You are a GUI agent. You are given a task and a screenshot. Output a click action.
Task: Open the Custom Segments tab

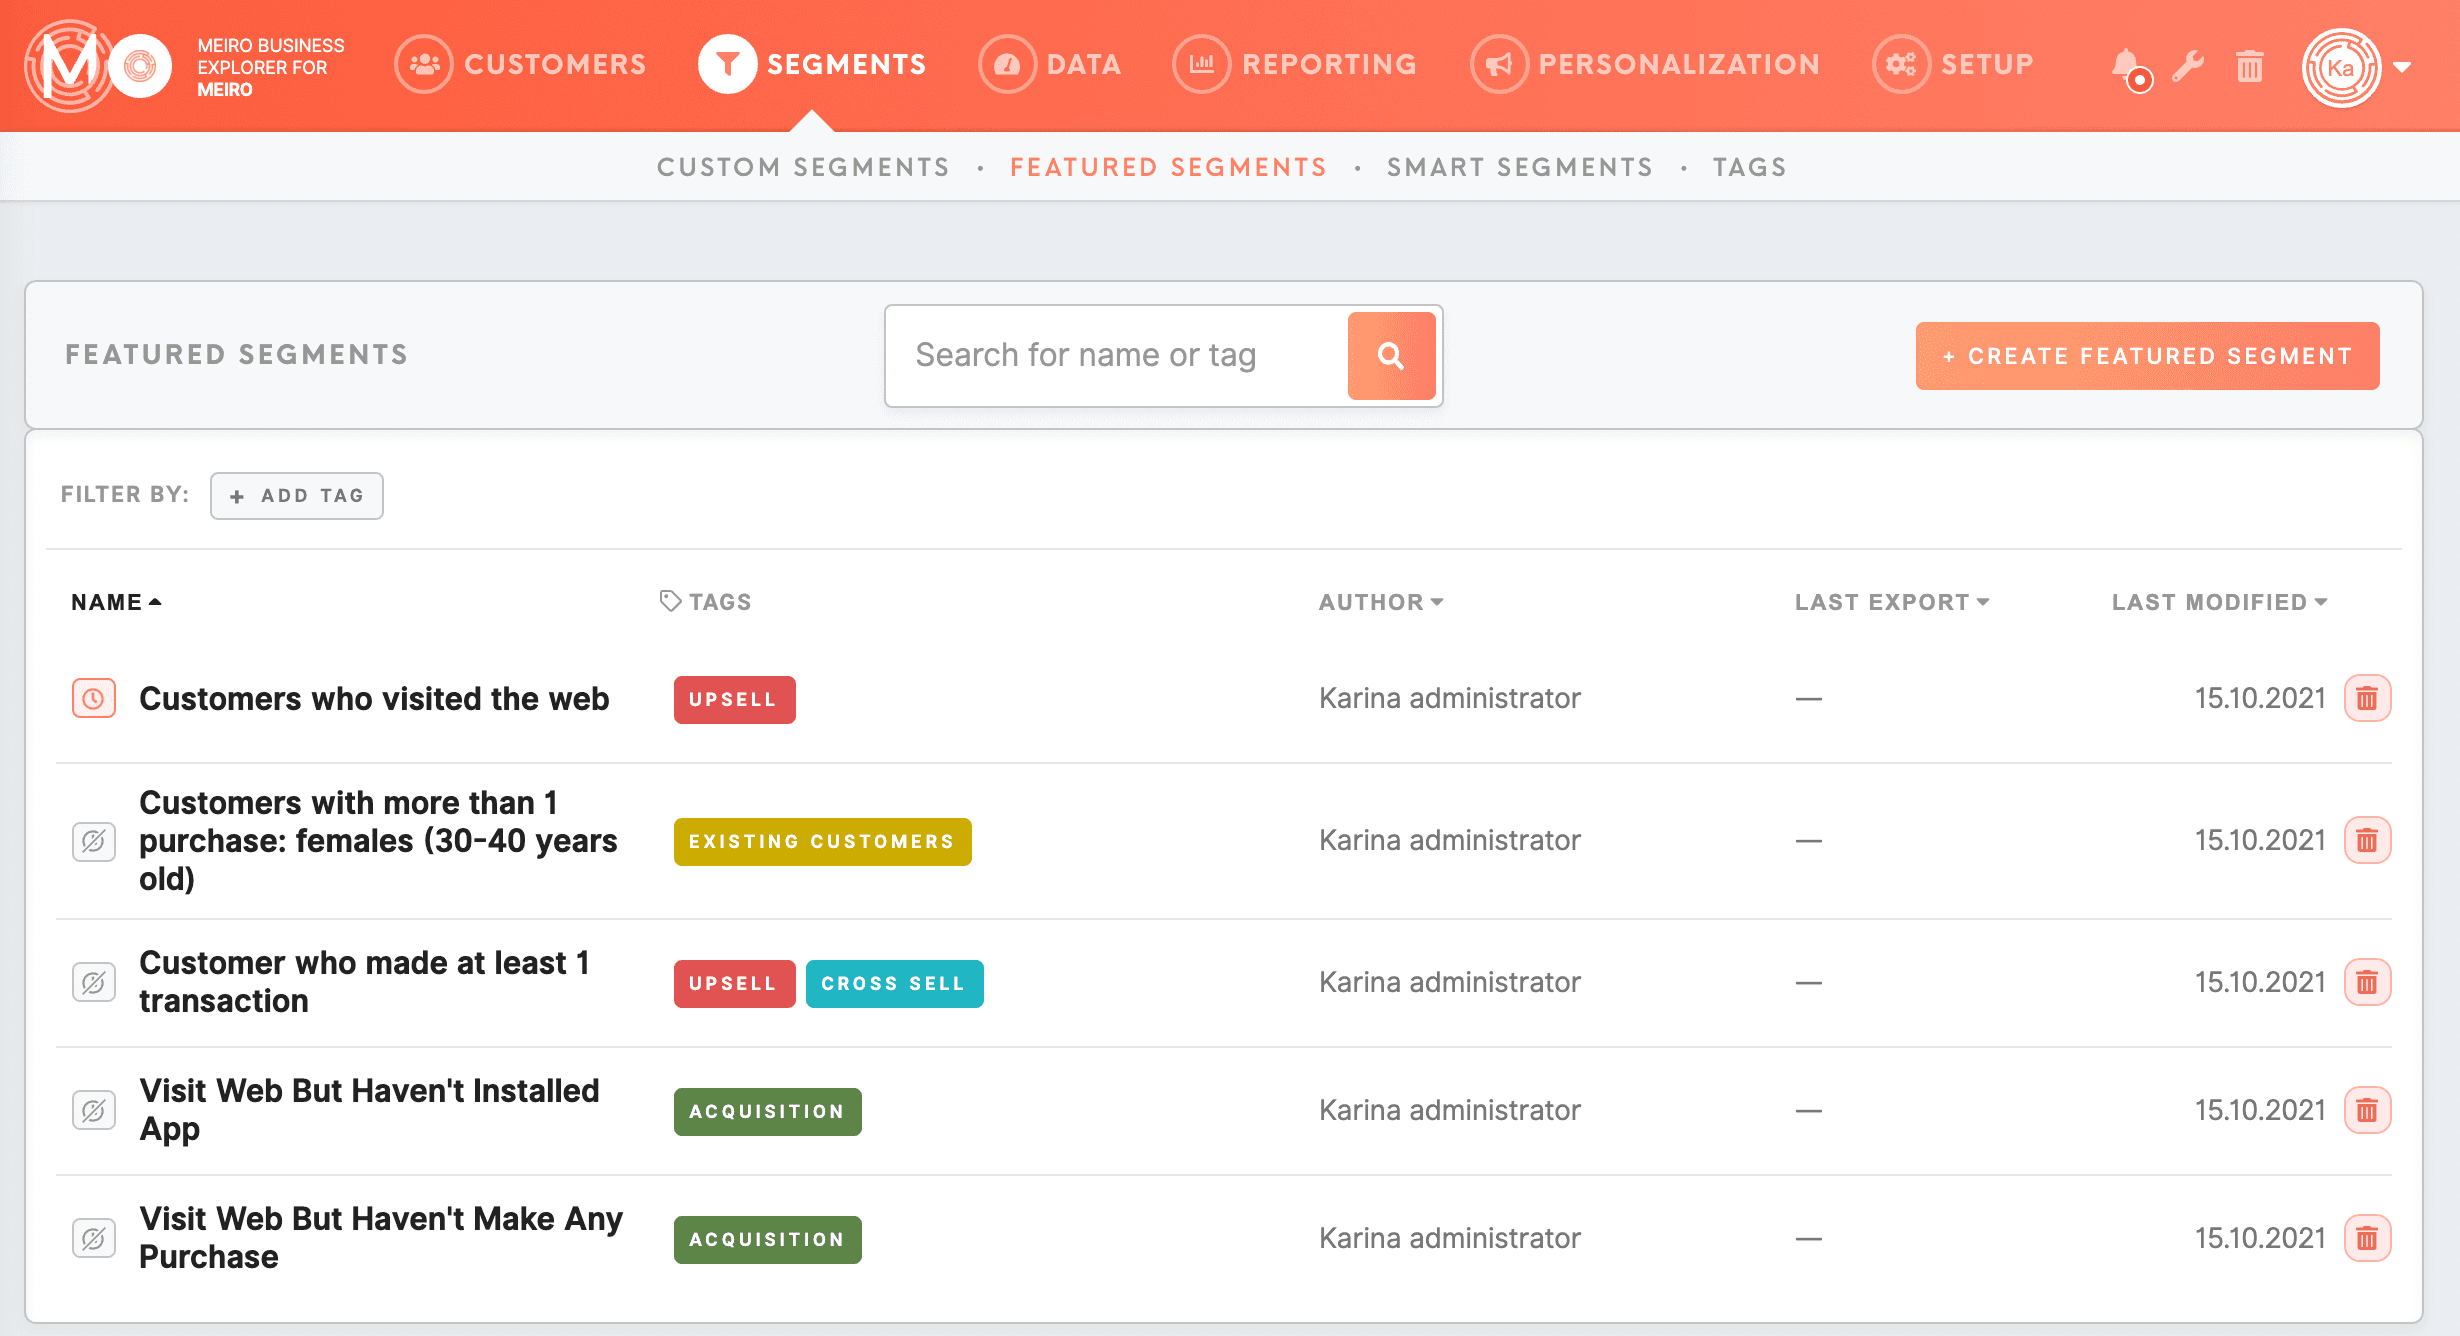pos(803,166)
